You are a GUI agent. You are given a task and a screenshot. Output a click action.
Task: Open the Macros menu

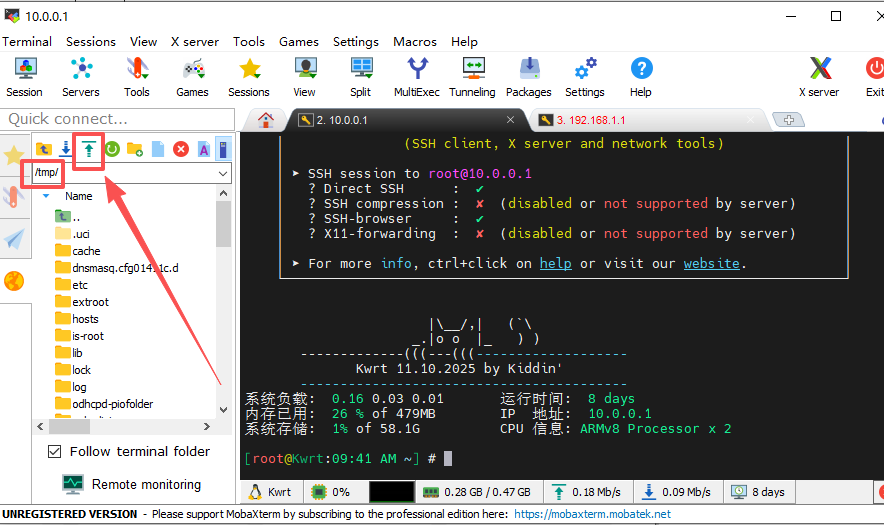coord(415,42)
